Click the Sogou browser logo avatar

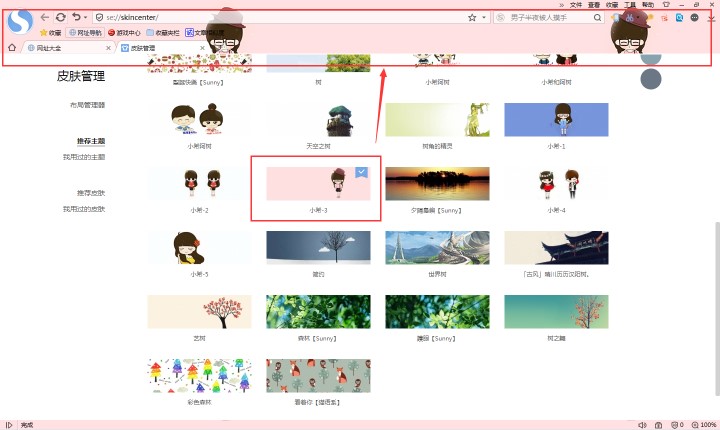(21, 22)
